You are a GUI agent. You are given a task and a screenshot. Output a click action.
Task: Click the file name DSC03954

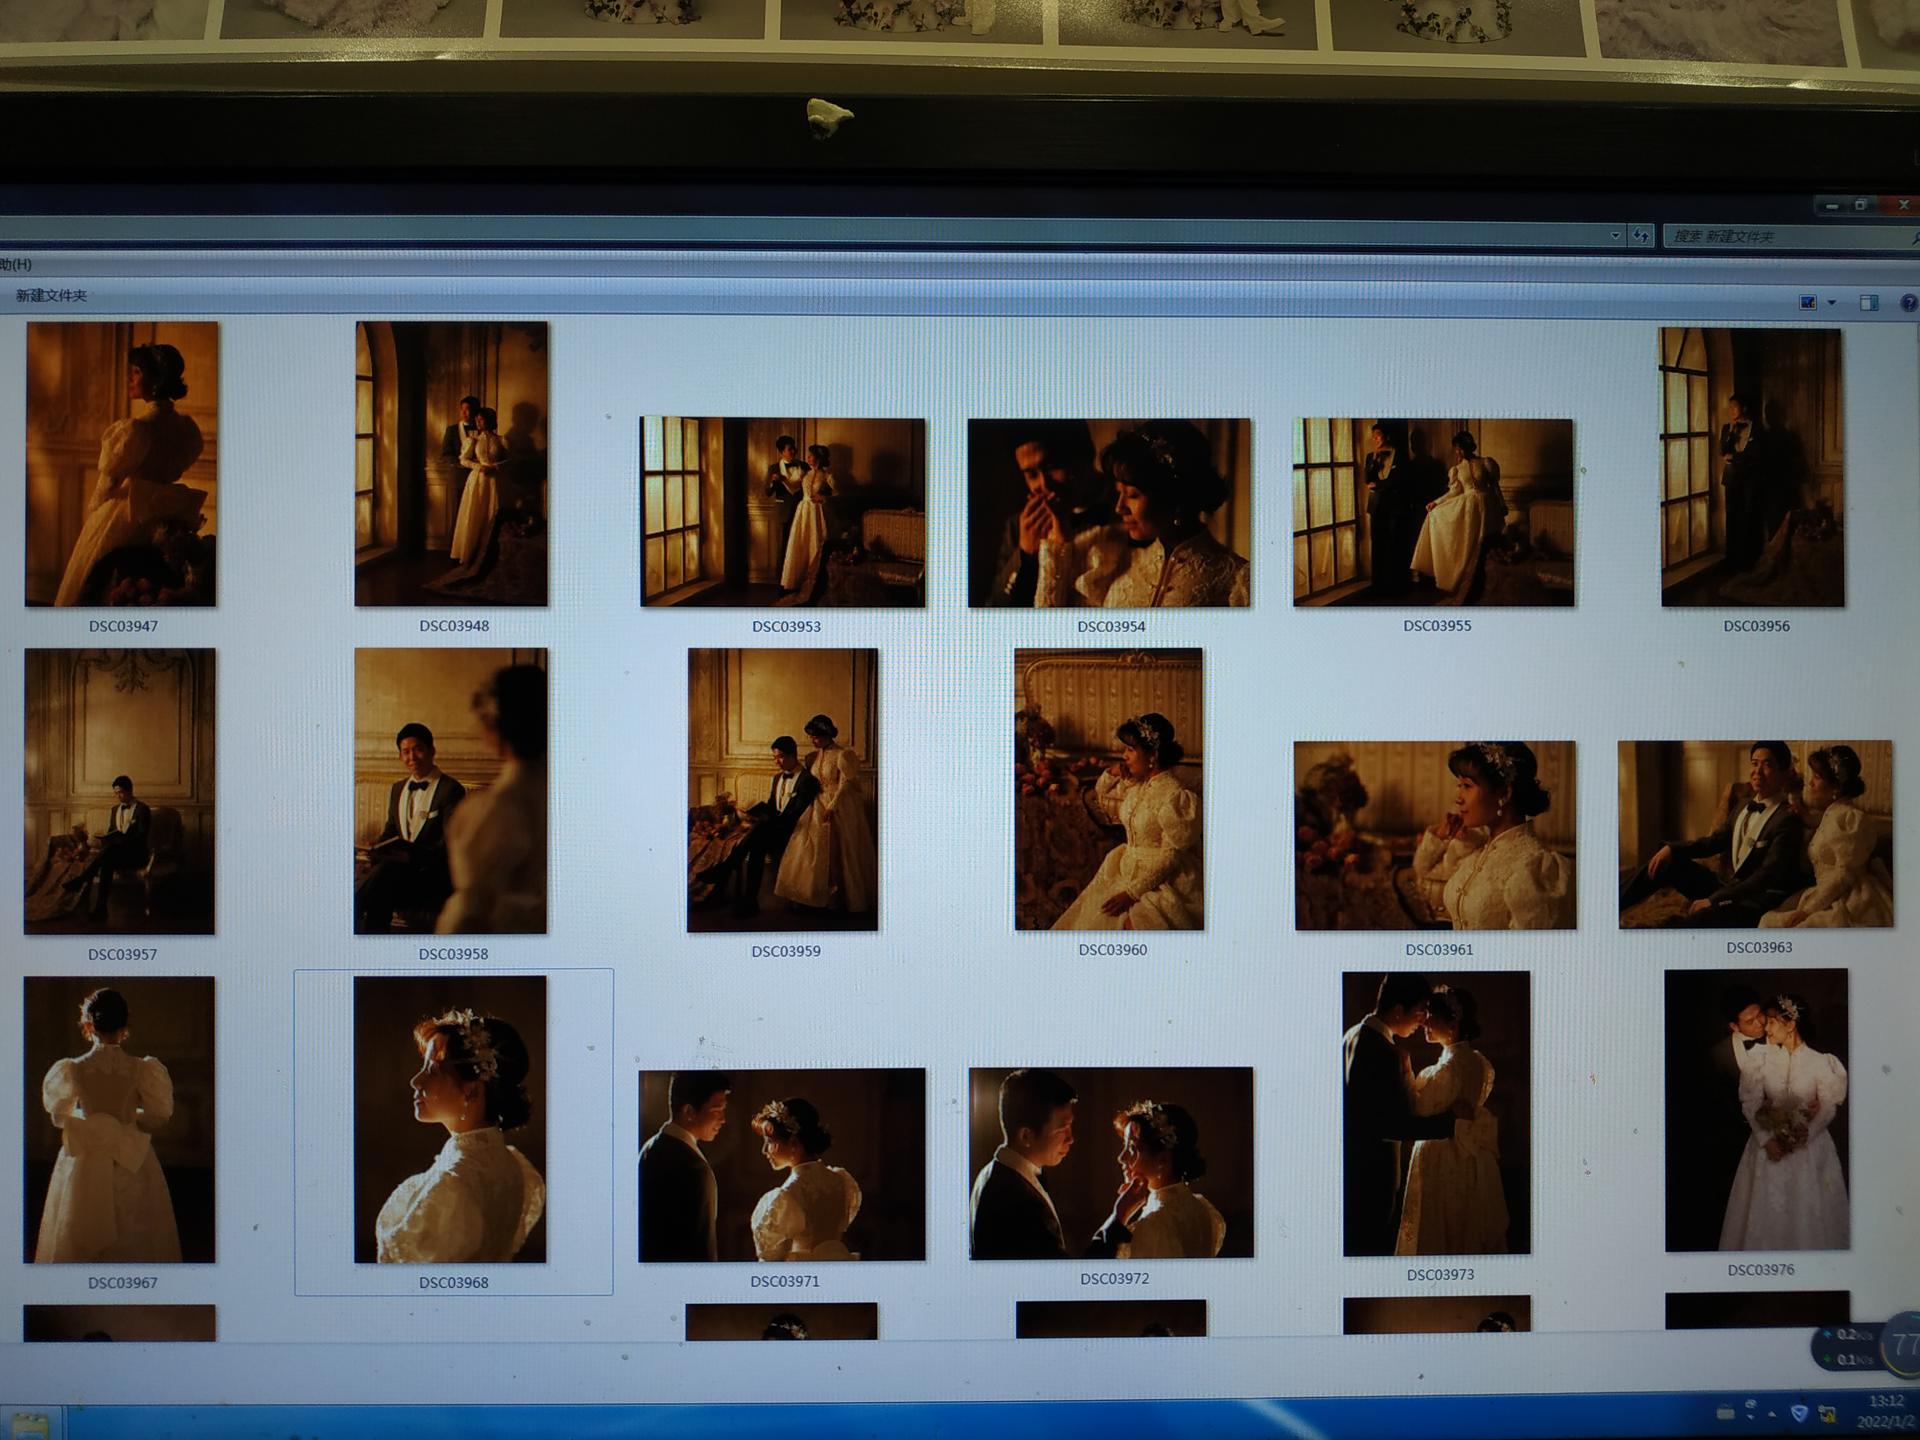point(1111,626)
